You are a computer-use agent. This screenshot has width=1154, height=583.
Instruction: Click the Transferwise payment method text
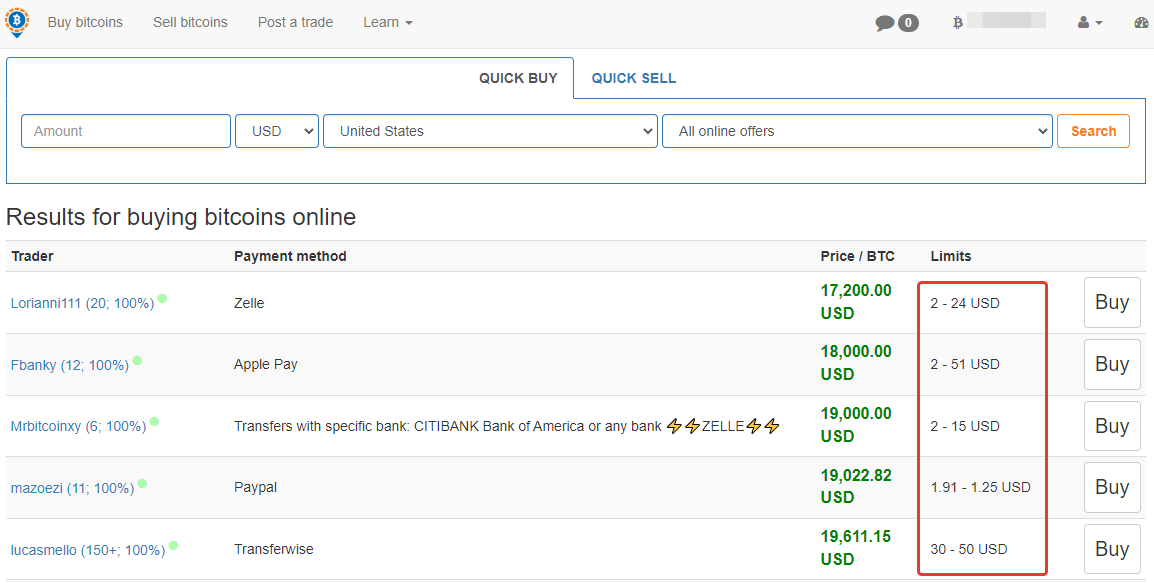274,549
